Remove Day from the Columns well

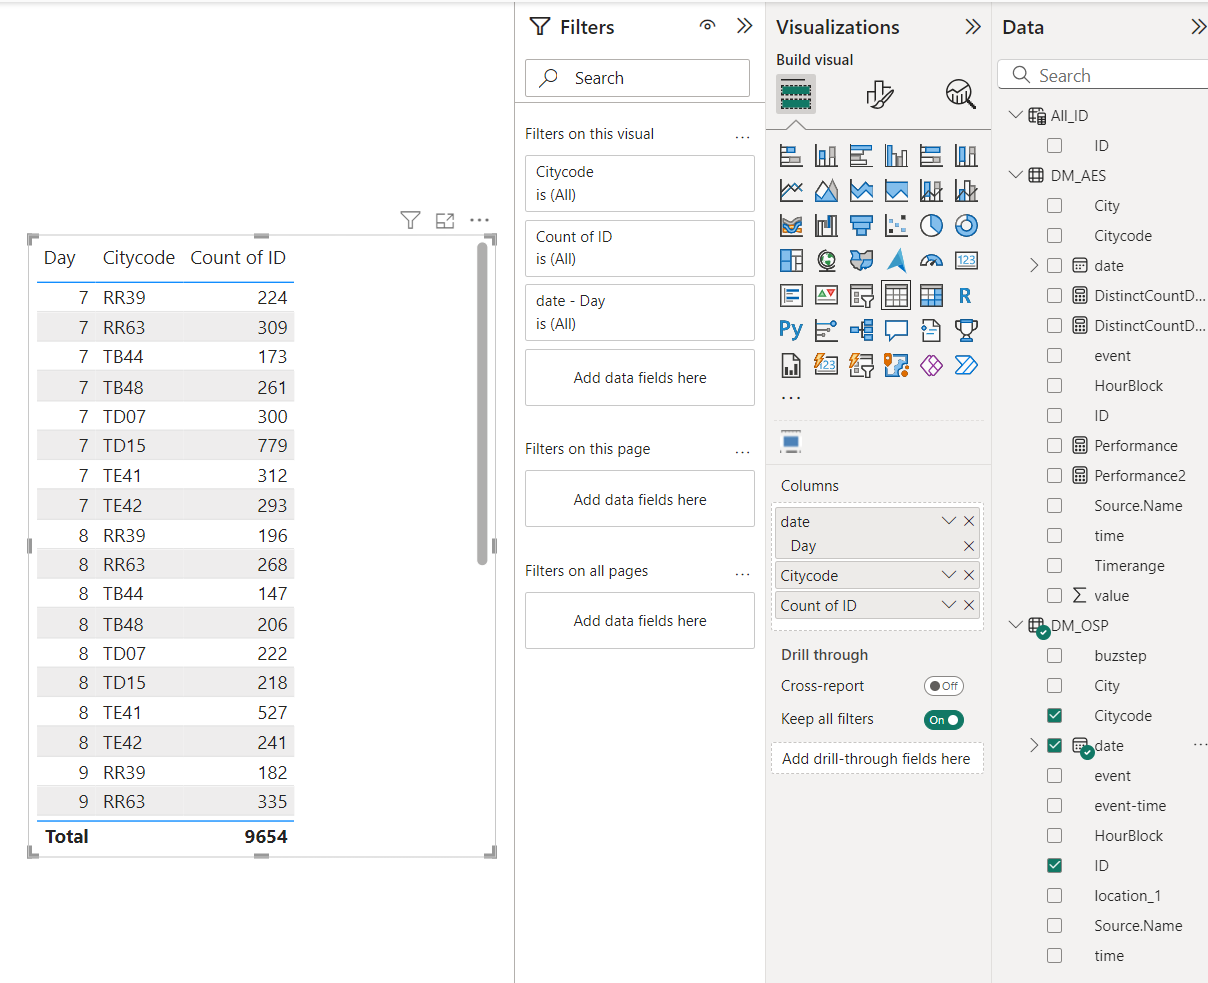pyautogui.click(x=968, y=546)
